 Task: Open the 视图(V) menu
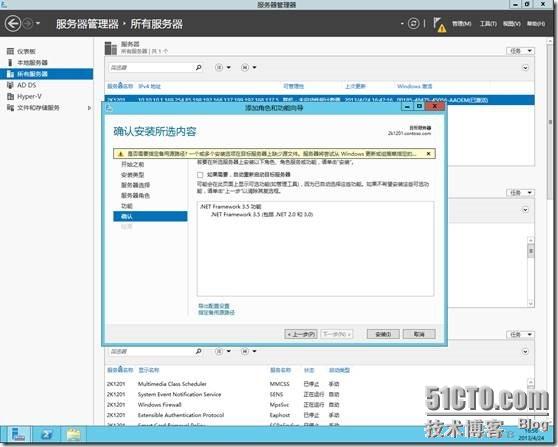(x=512, y=24)
